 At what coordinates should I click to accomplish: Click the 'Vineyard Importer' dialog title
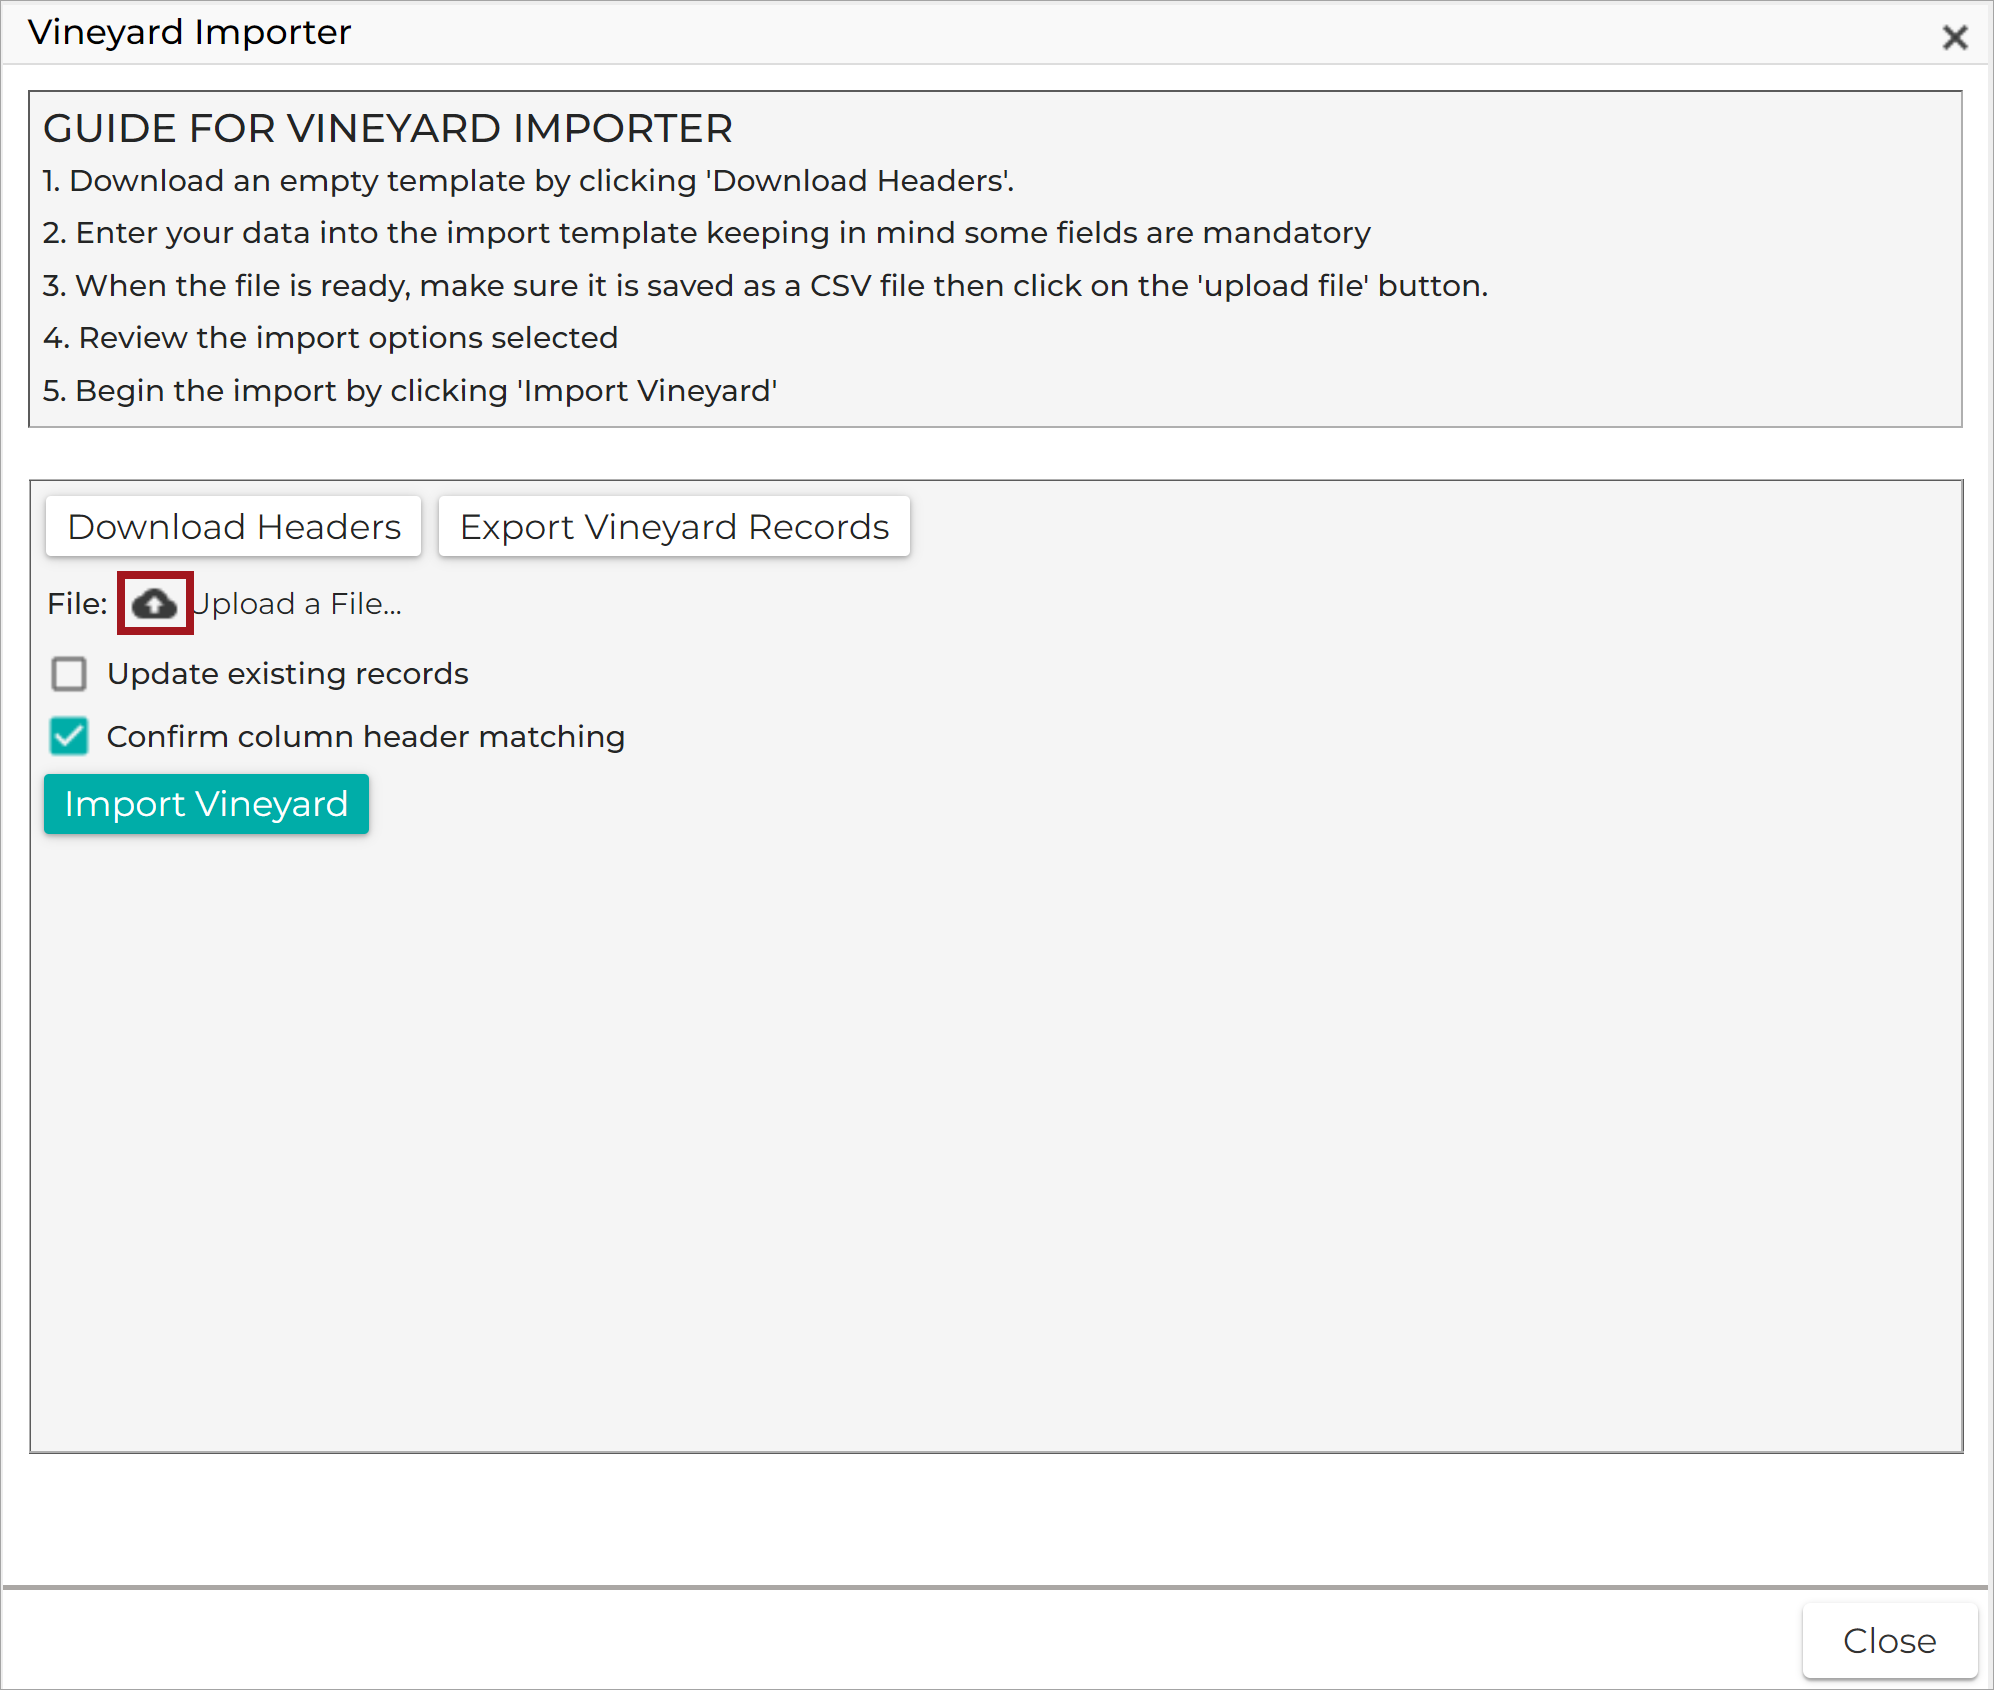(x=190, y=32)
